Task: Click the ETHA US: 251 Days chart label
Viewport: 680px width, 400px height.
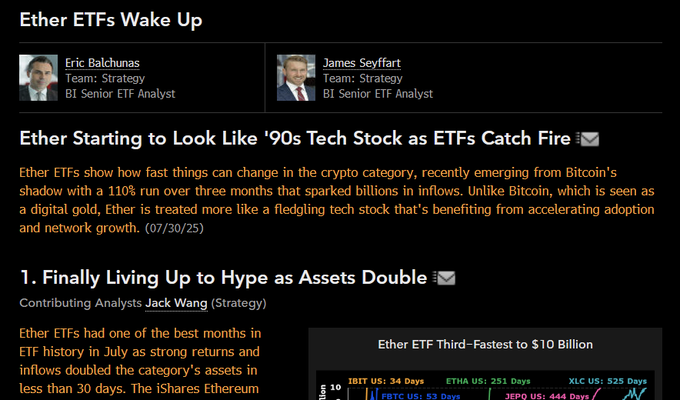Action: coord(488,381)
